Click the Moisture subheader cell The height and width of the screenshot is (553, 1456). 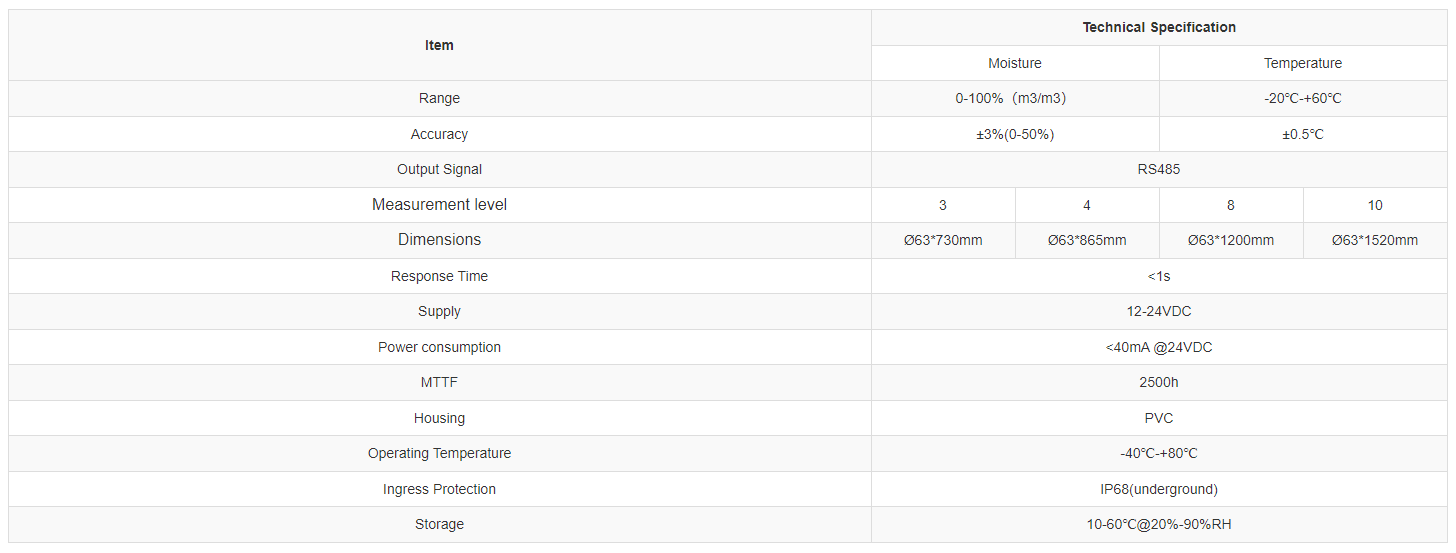pyautogui.click(x=1015, y=63)
